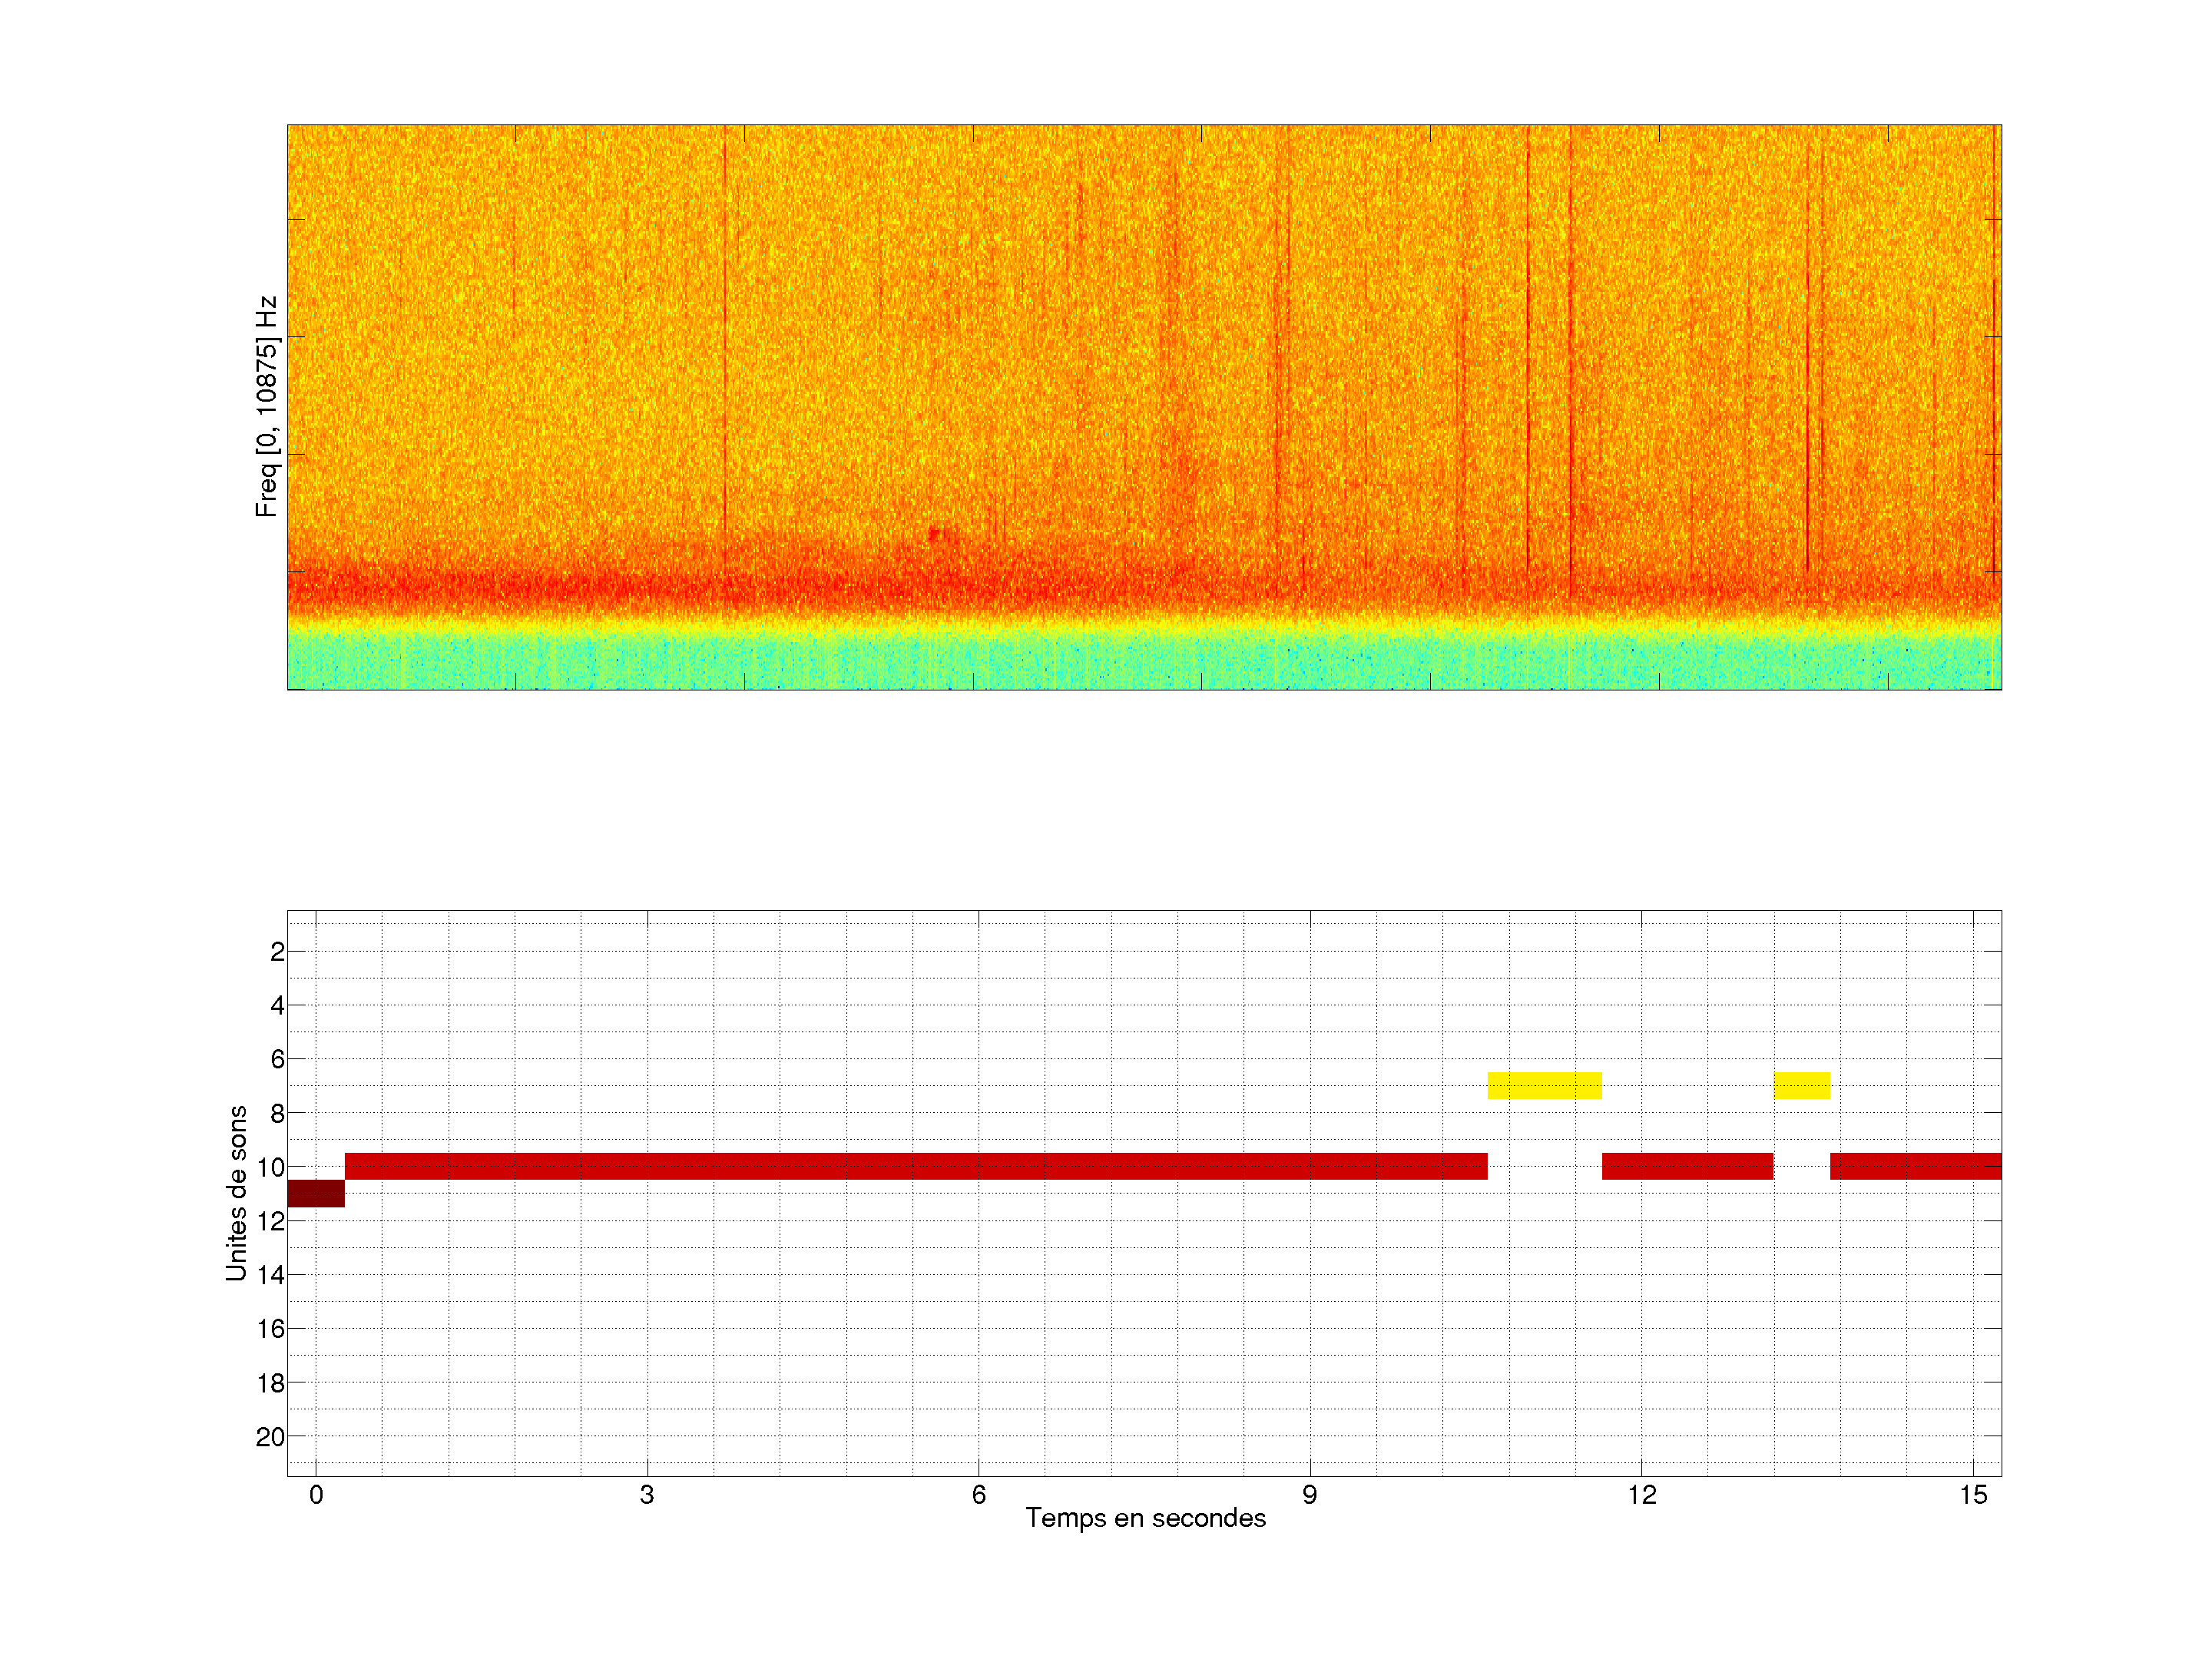Select the longer yellow bar at unit 7
Image resolution: width=2212 pixels, height=1659 pixels.
[x=1544, y=1085]
